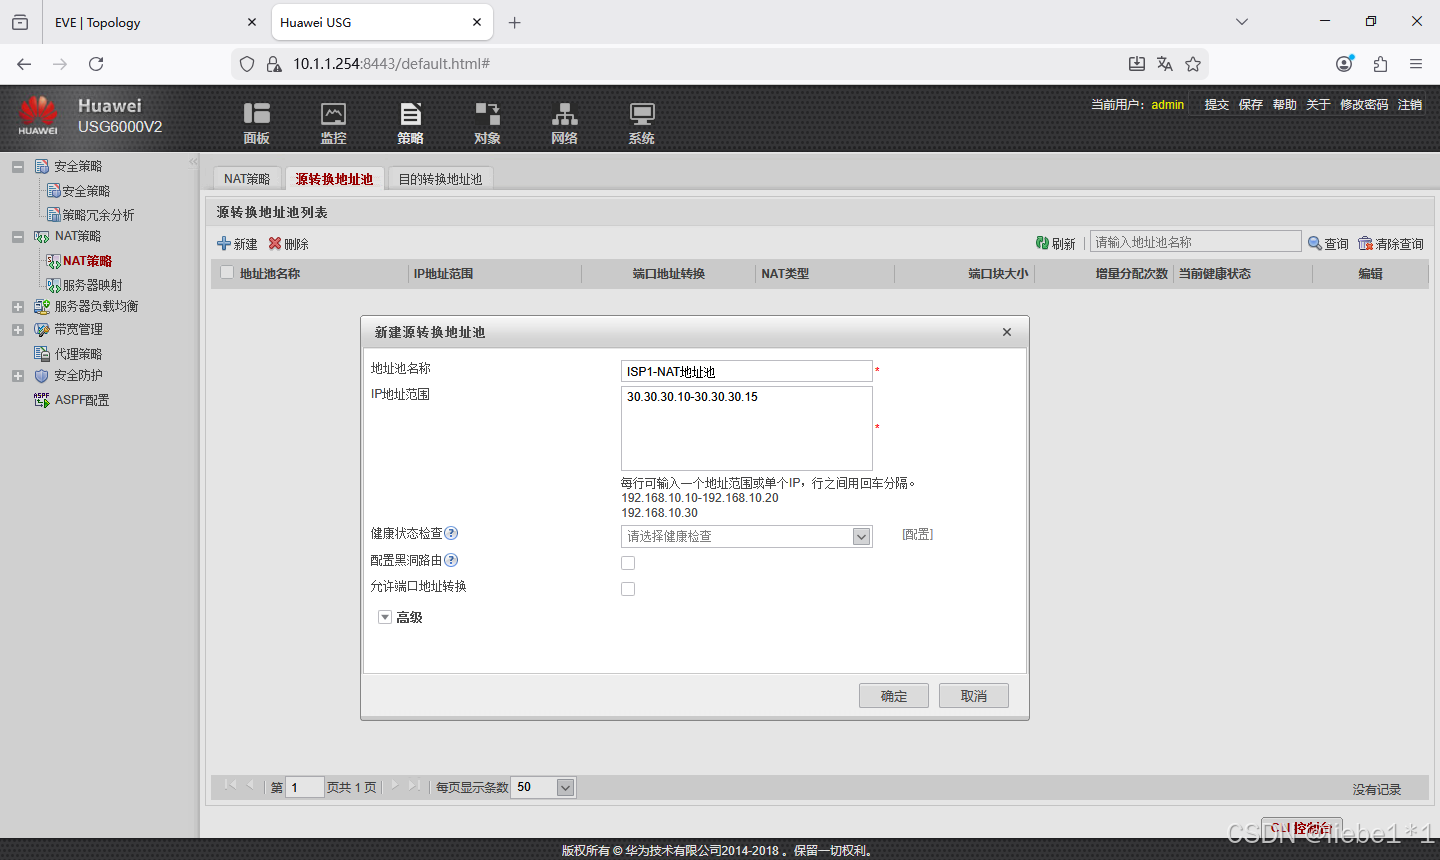This screenshot has width=1440, height=860.
Task: Open browser translate icon
Action: click(1165, 64)
